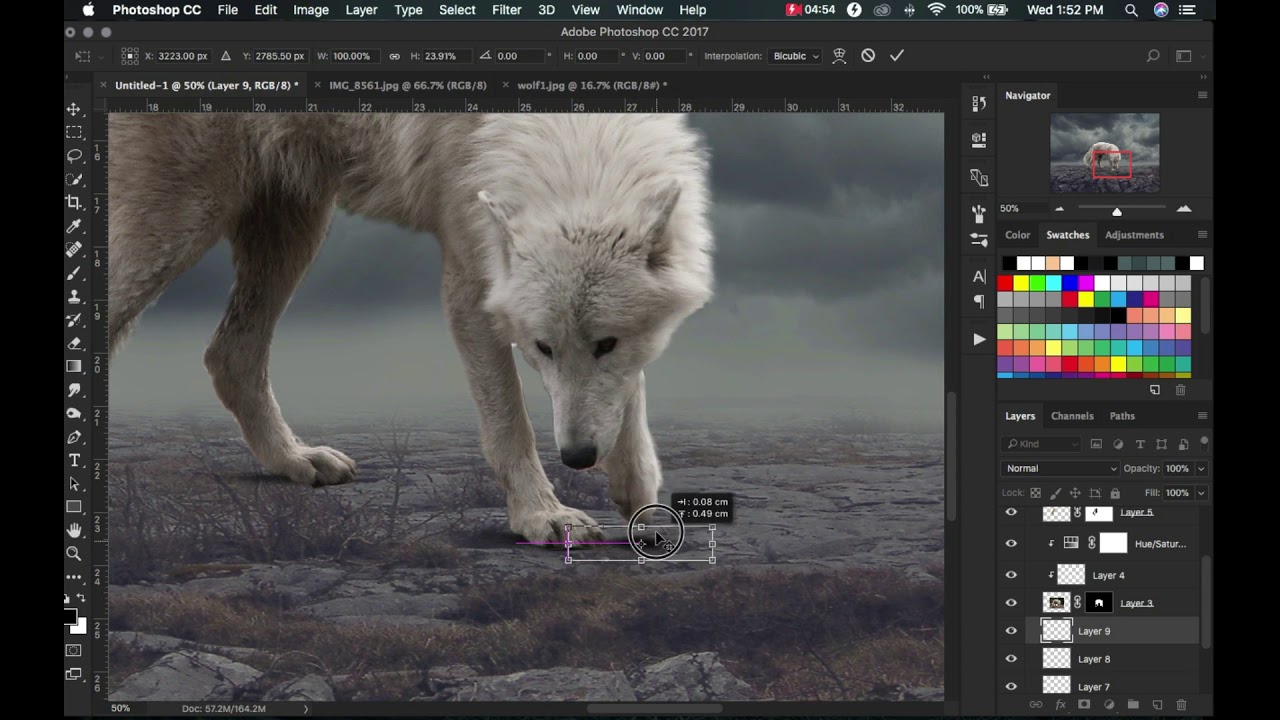Select the Layer 3 mask thumbnail

(x=1099, y=603)
